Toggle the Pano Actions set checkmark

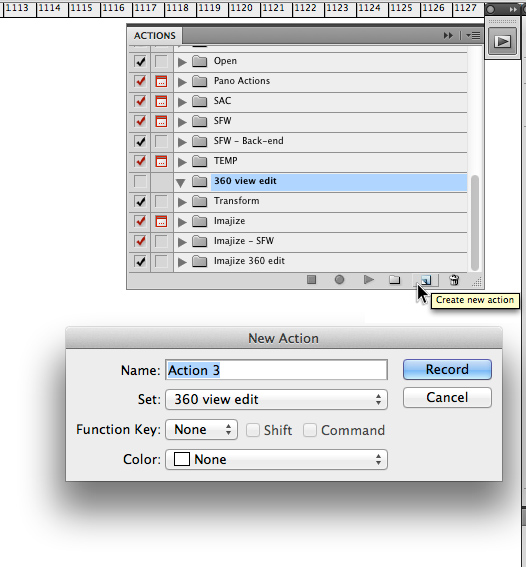(140, 81)
